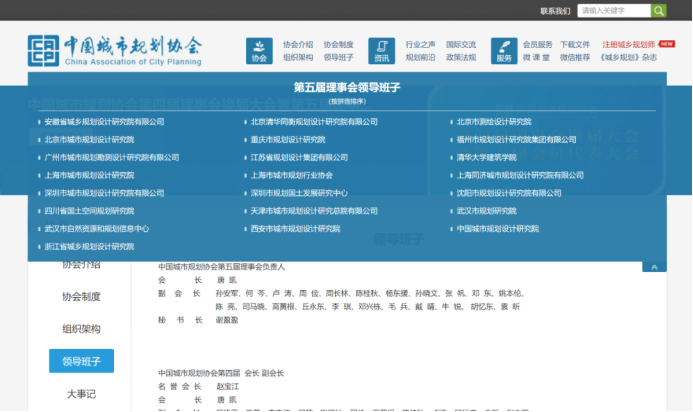Open 沈阳市规划设计研究院有限公司 link
This screenshot has height=412, width=693.
click(509, 193)
